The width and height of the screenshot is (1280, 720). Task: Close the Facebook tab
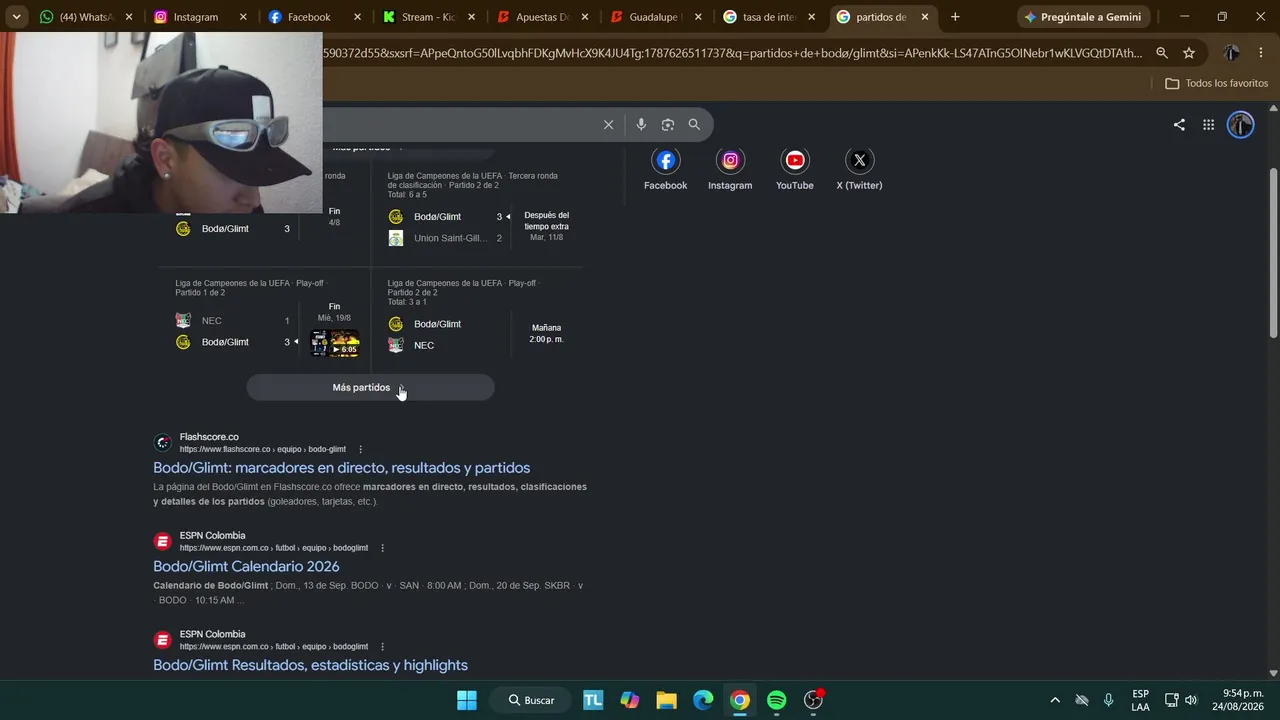click(357, 17)
